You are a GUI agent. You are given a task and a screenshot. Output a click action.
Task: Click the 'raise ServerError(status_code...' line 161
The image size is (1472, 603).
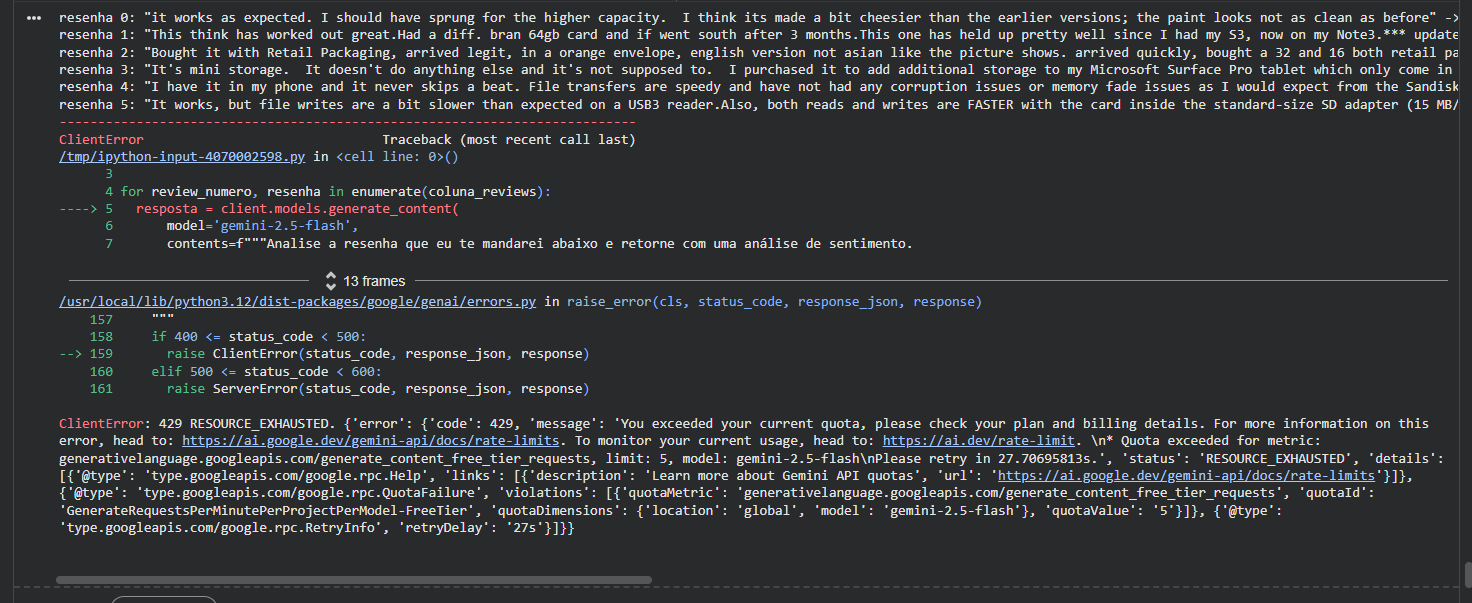coord(378,389)
